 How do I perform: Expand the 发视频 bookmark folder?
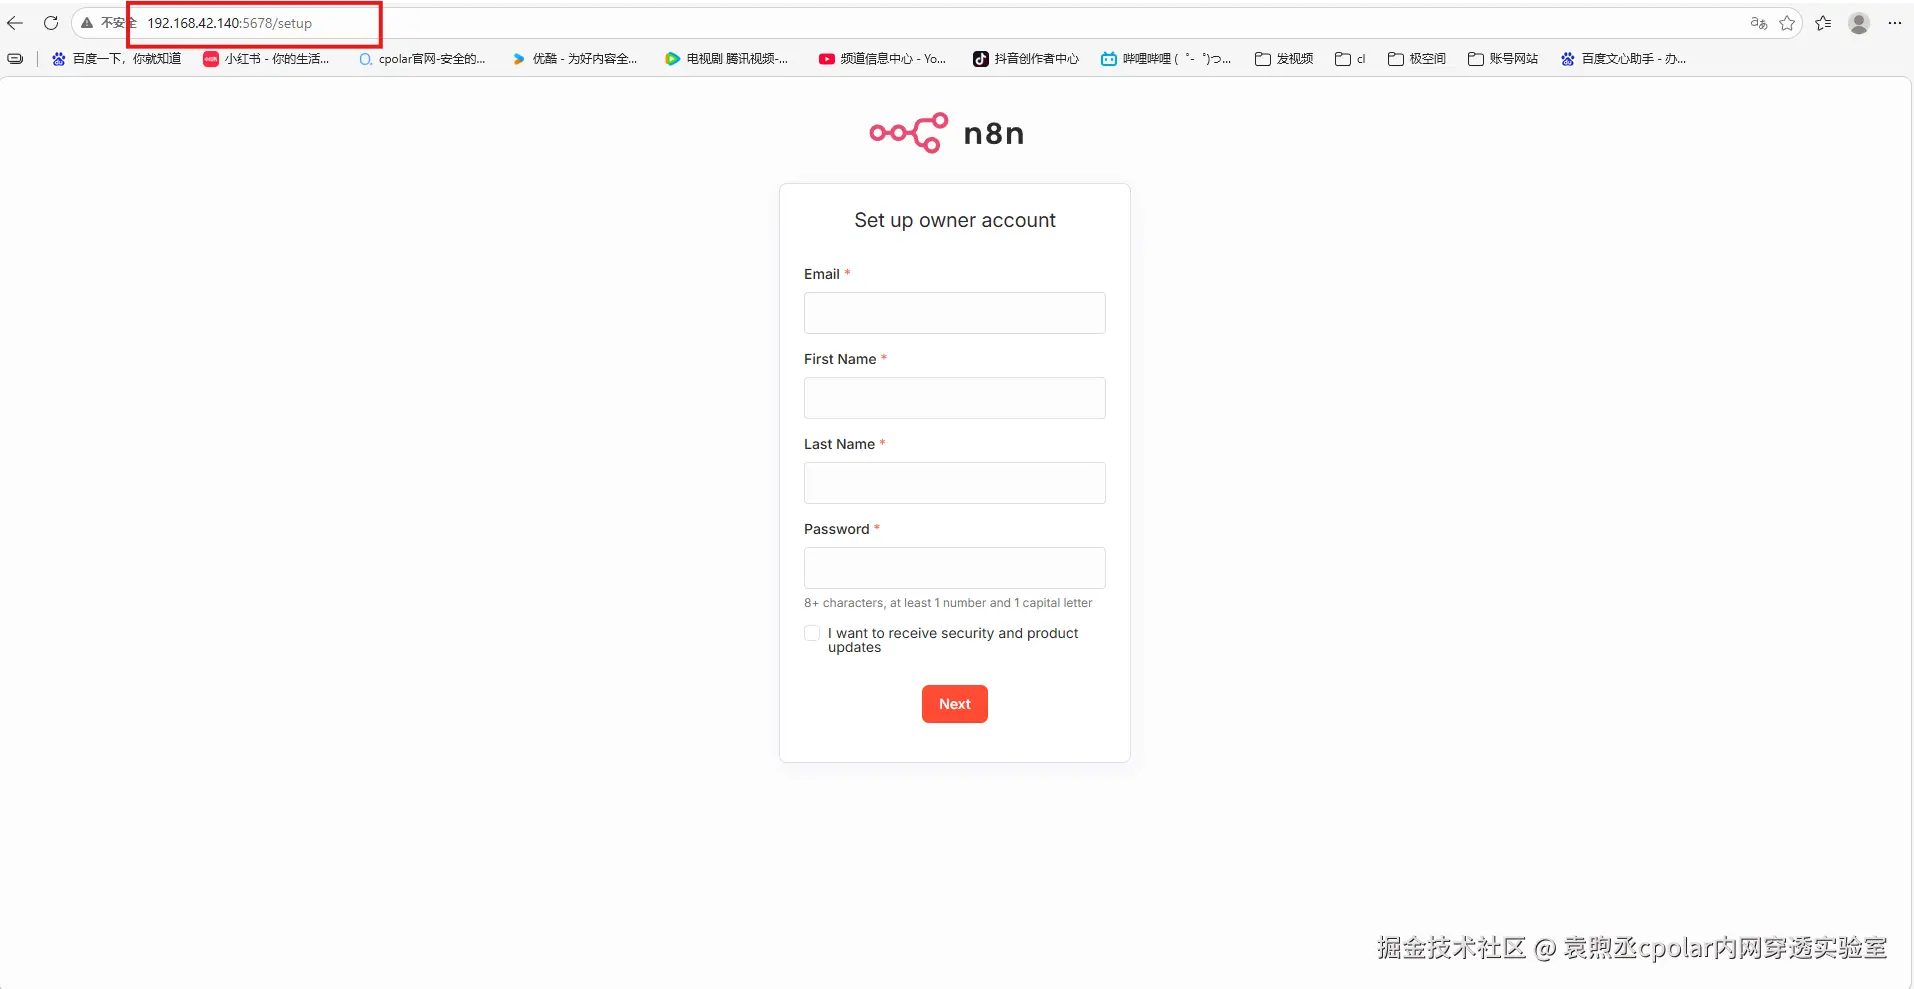(x=1284, y=59)
